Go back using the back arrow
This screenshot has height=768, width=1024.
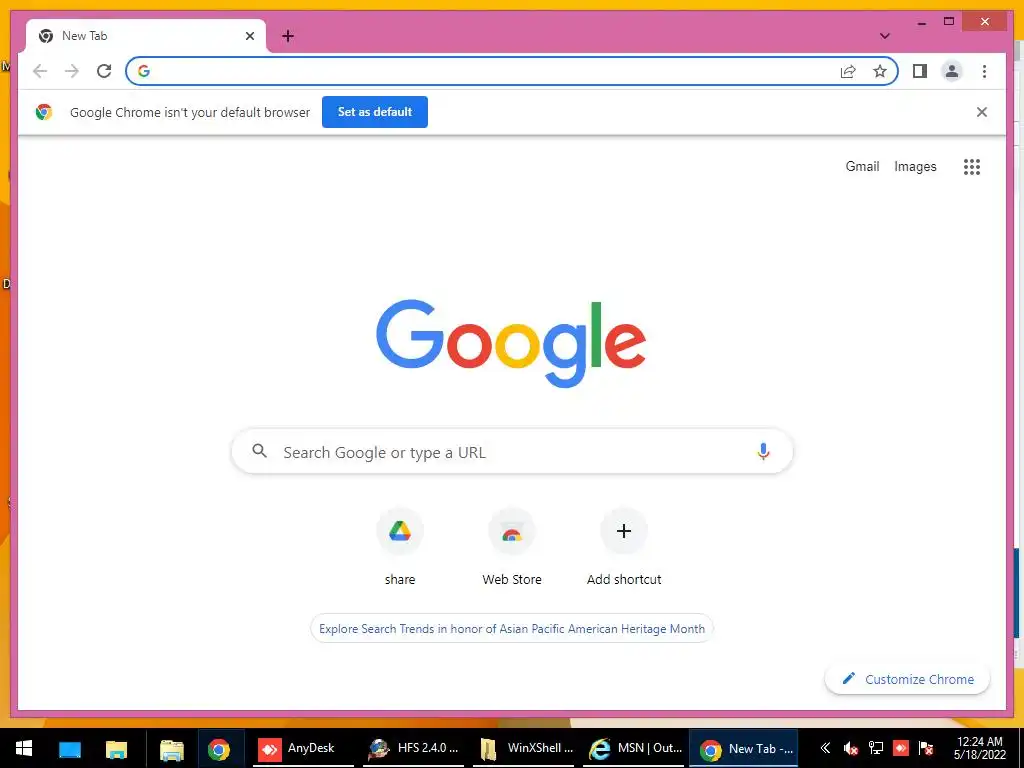click(40, 71)
